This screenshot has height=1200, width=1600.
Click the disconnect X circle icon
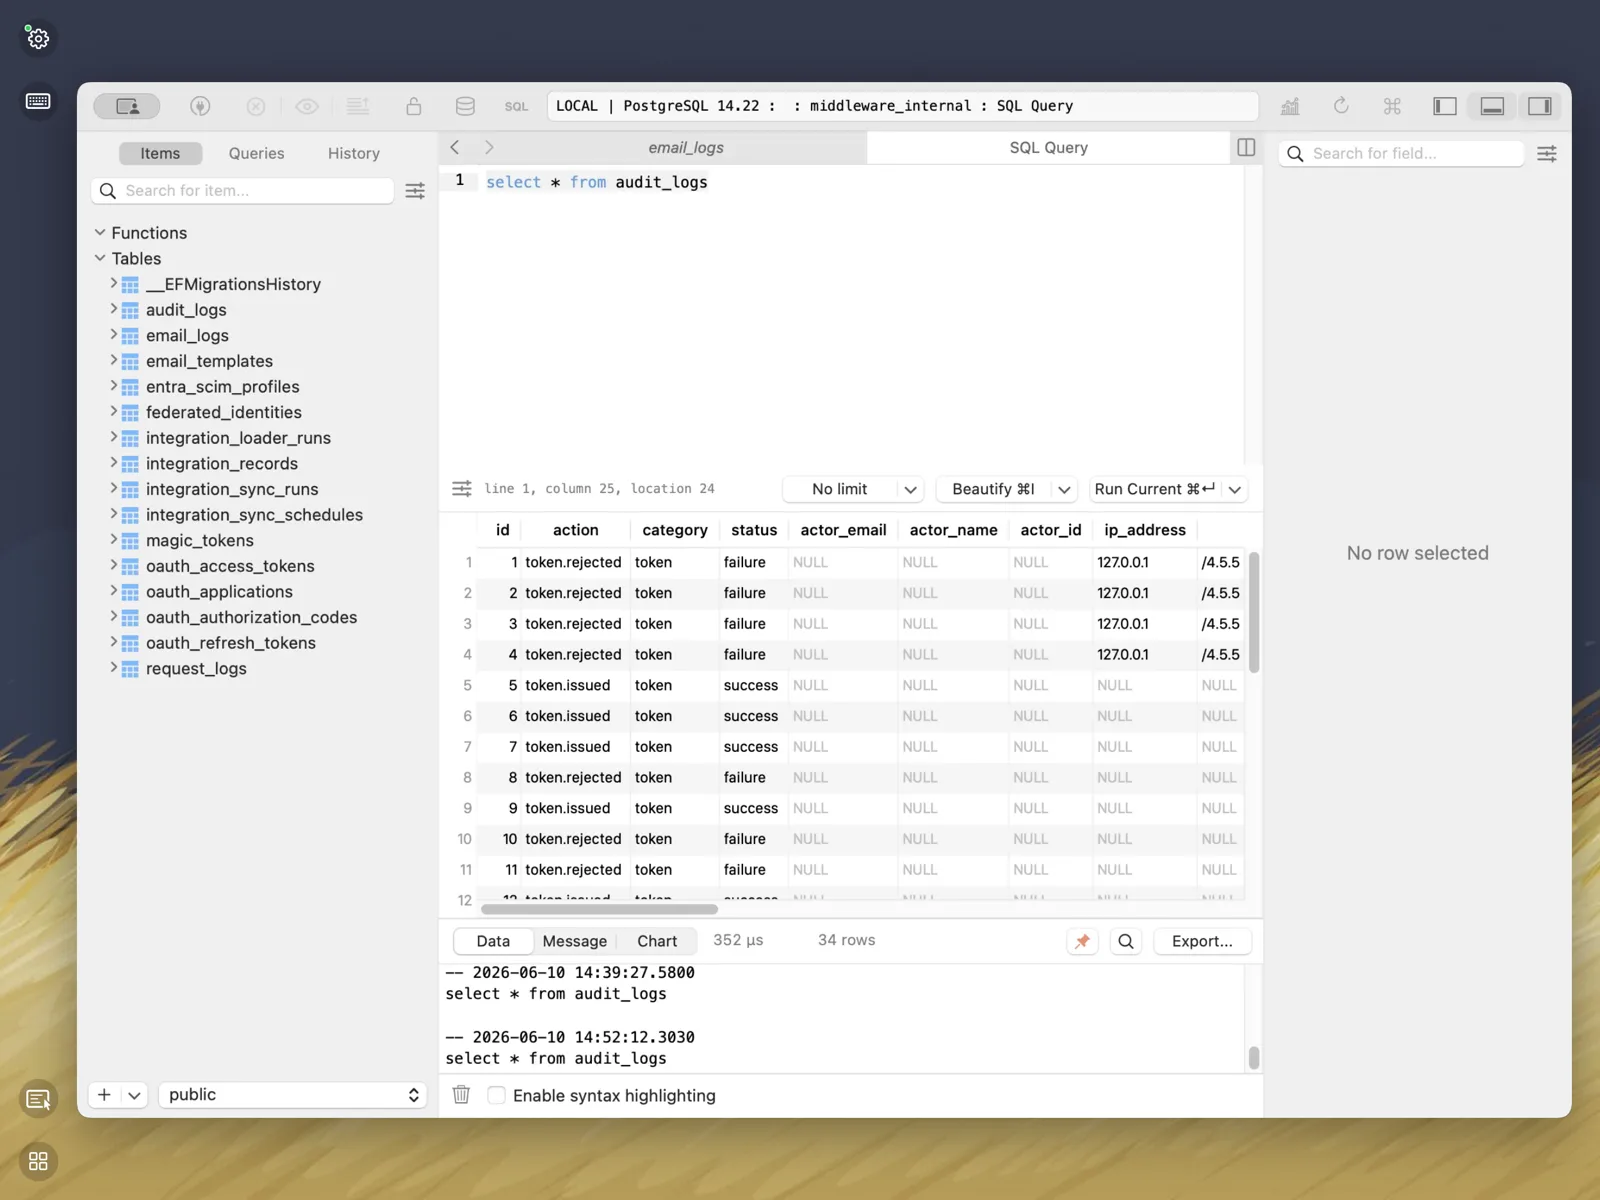256,106
